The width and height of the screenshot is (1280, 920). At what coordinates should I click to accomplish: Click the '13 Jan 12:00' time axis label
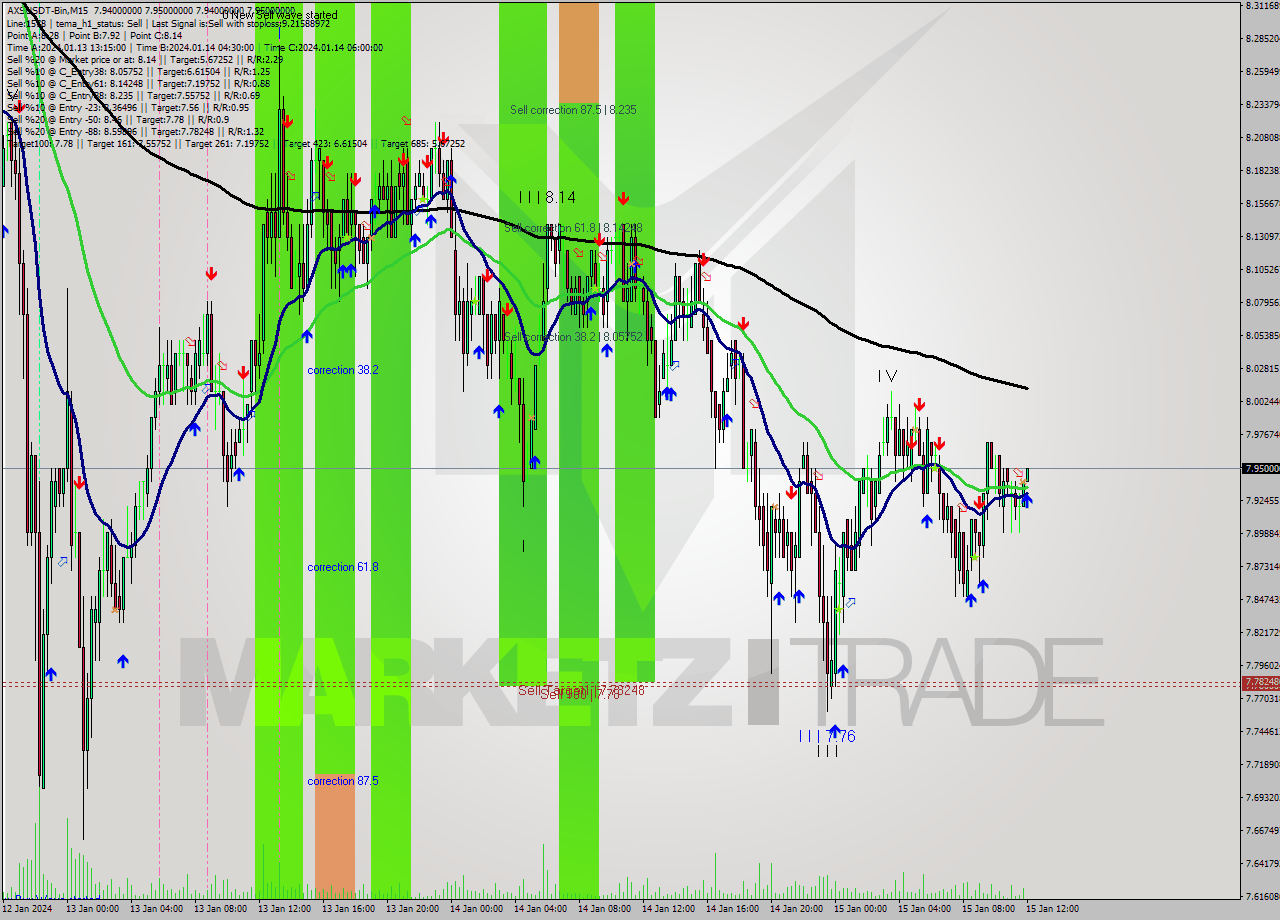[x=284, y=909]
